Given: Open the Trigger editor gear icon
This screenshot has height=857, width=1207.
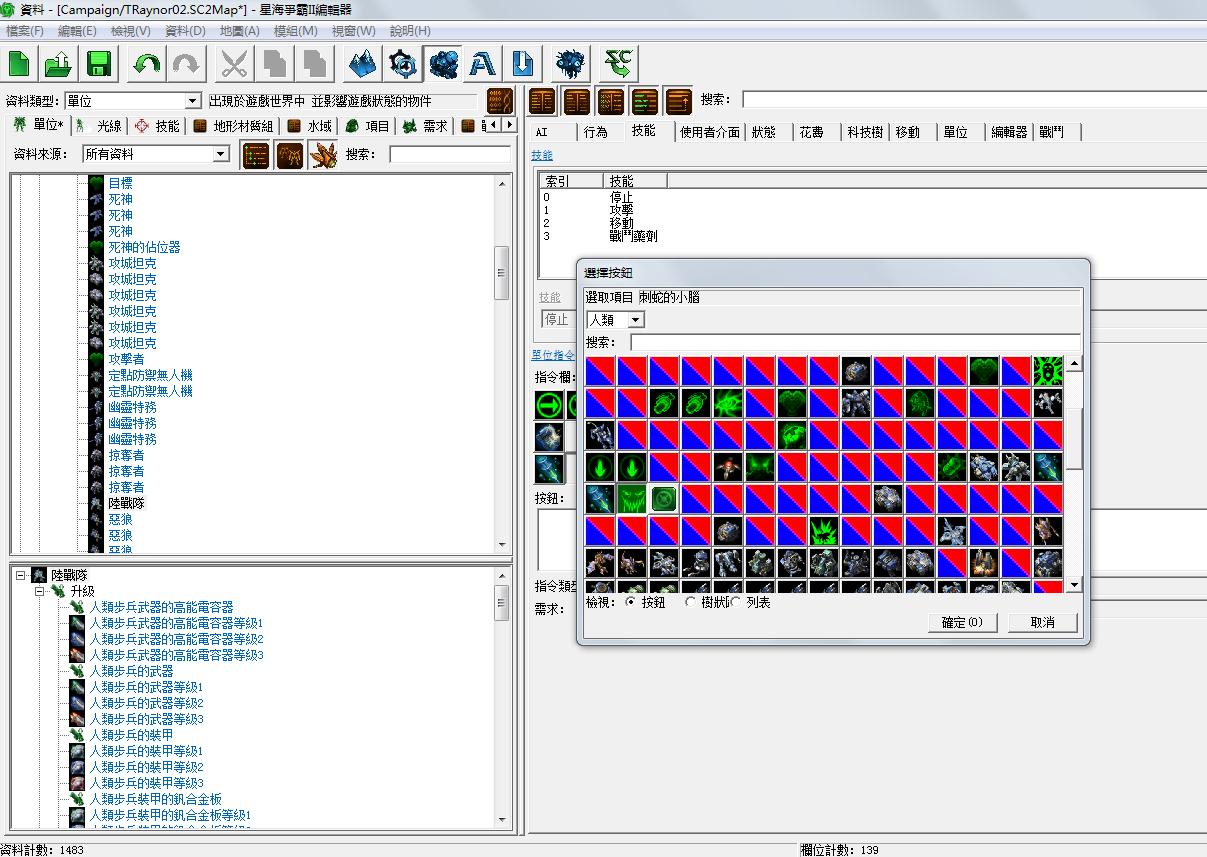Looking at the screenshot, I should click(x=402, y=65).
